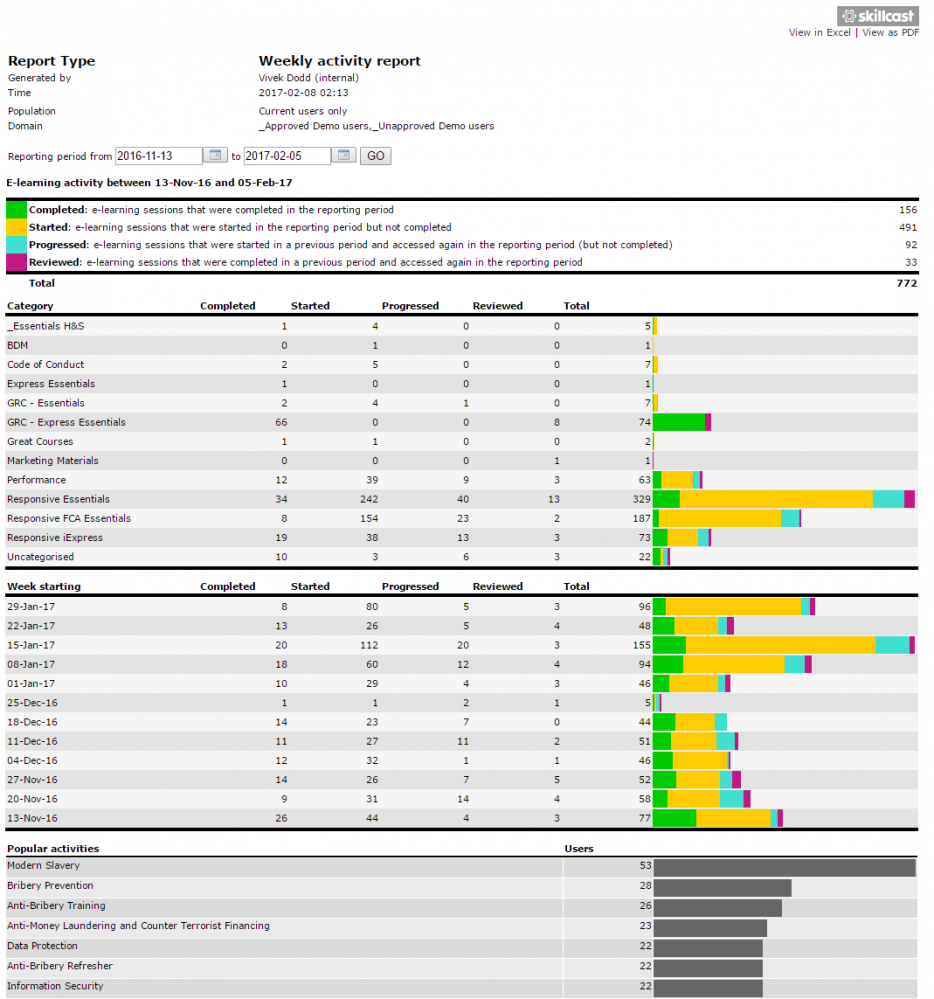Click the 15-Jan-17 week row
This screenshot has height=999, width=934.
pyautogui.click(x=462, y=645)
